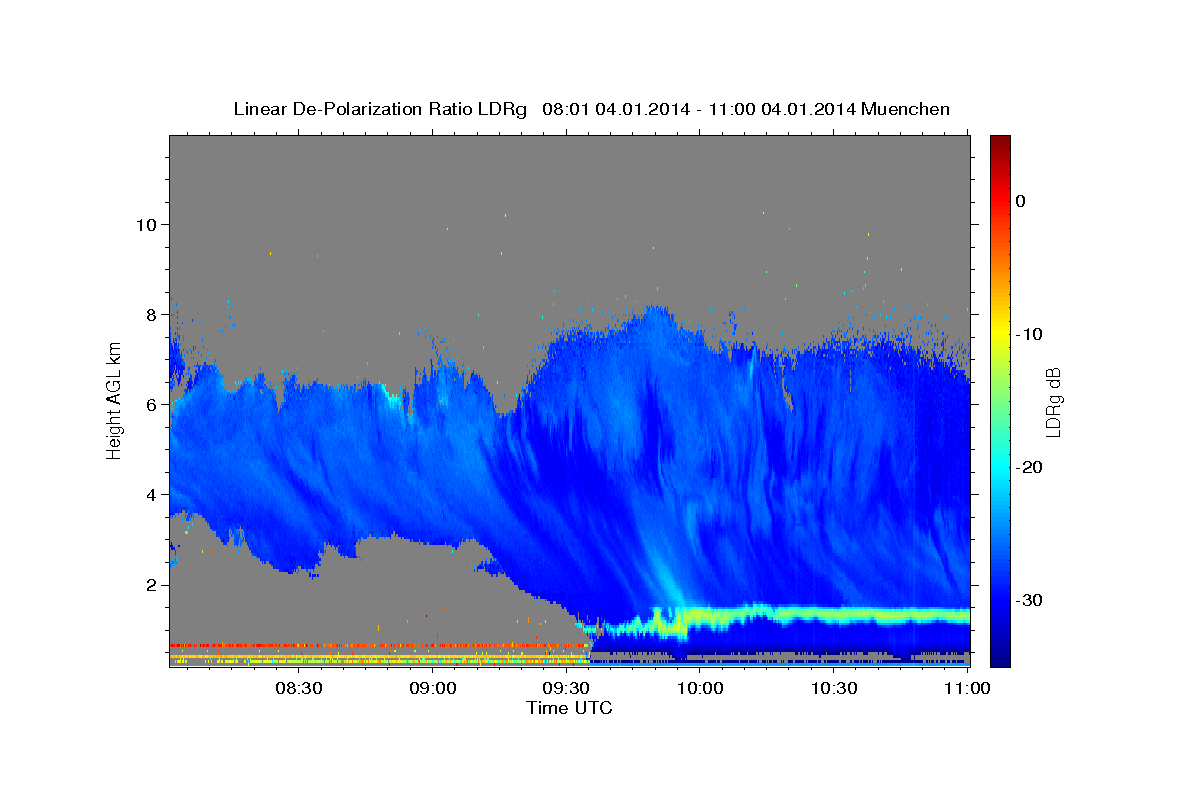Click the height axis label '8'
This screenshot has height=800, width=1200.
154,314
